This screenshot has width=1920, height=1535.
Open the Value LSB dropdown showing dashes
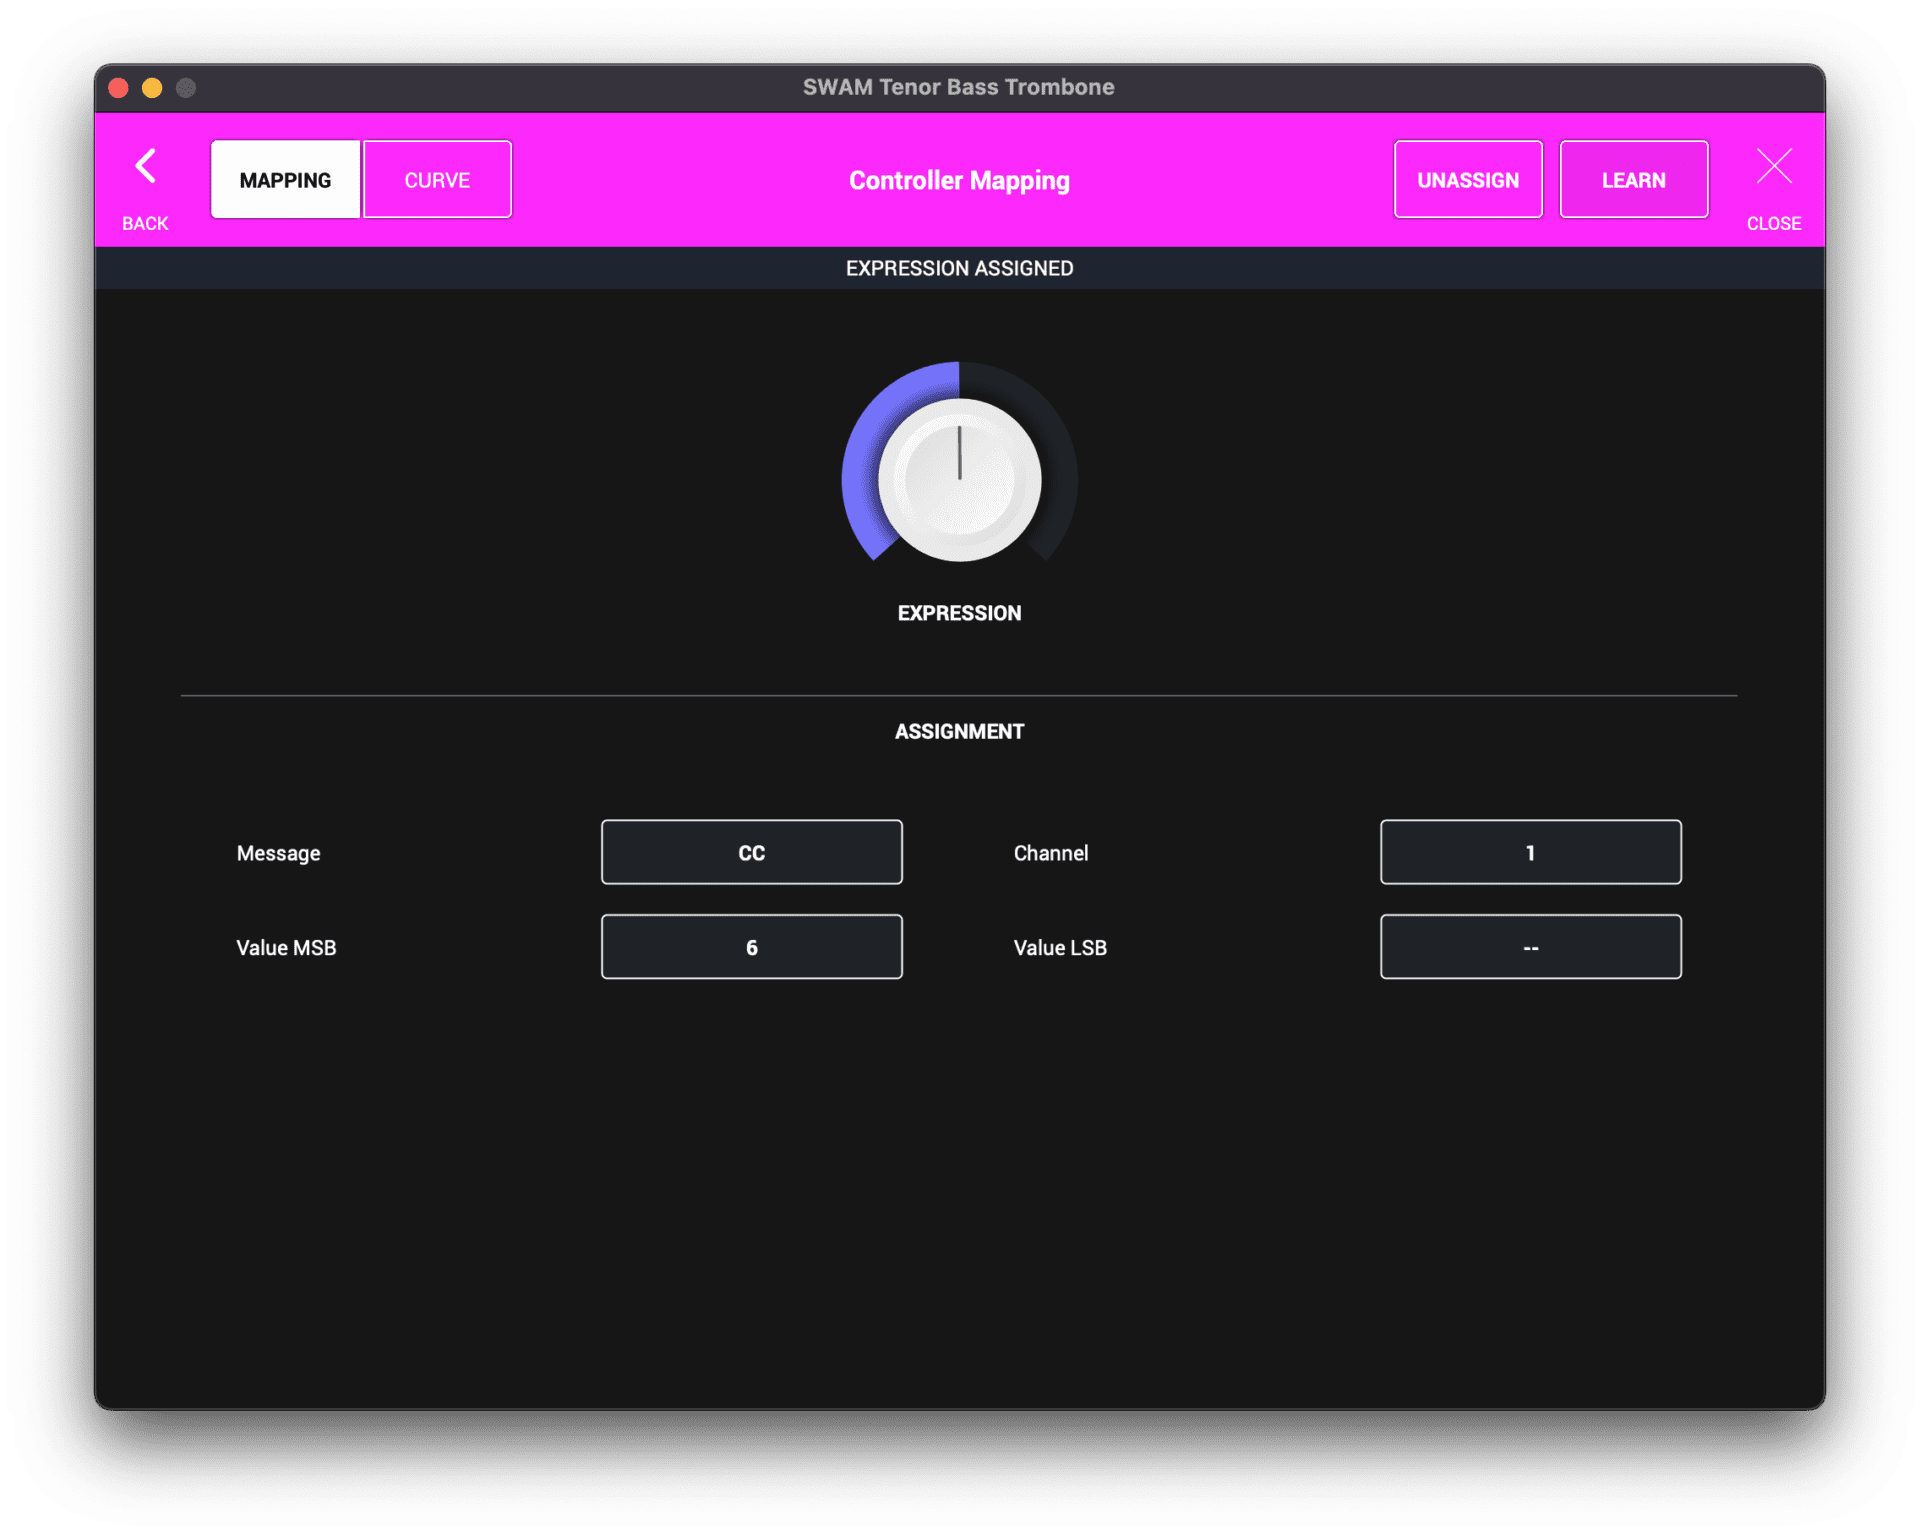pos(1530,947)
